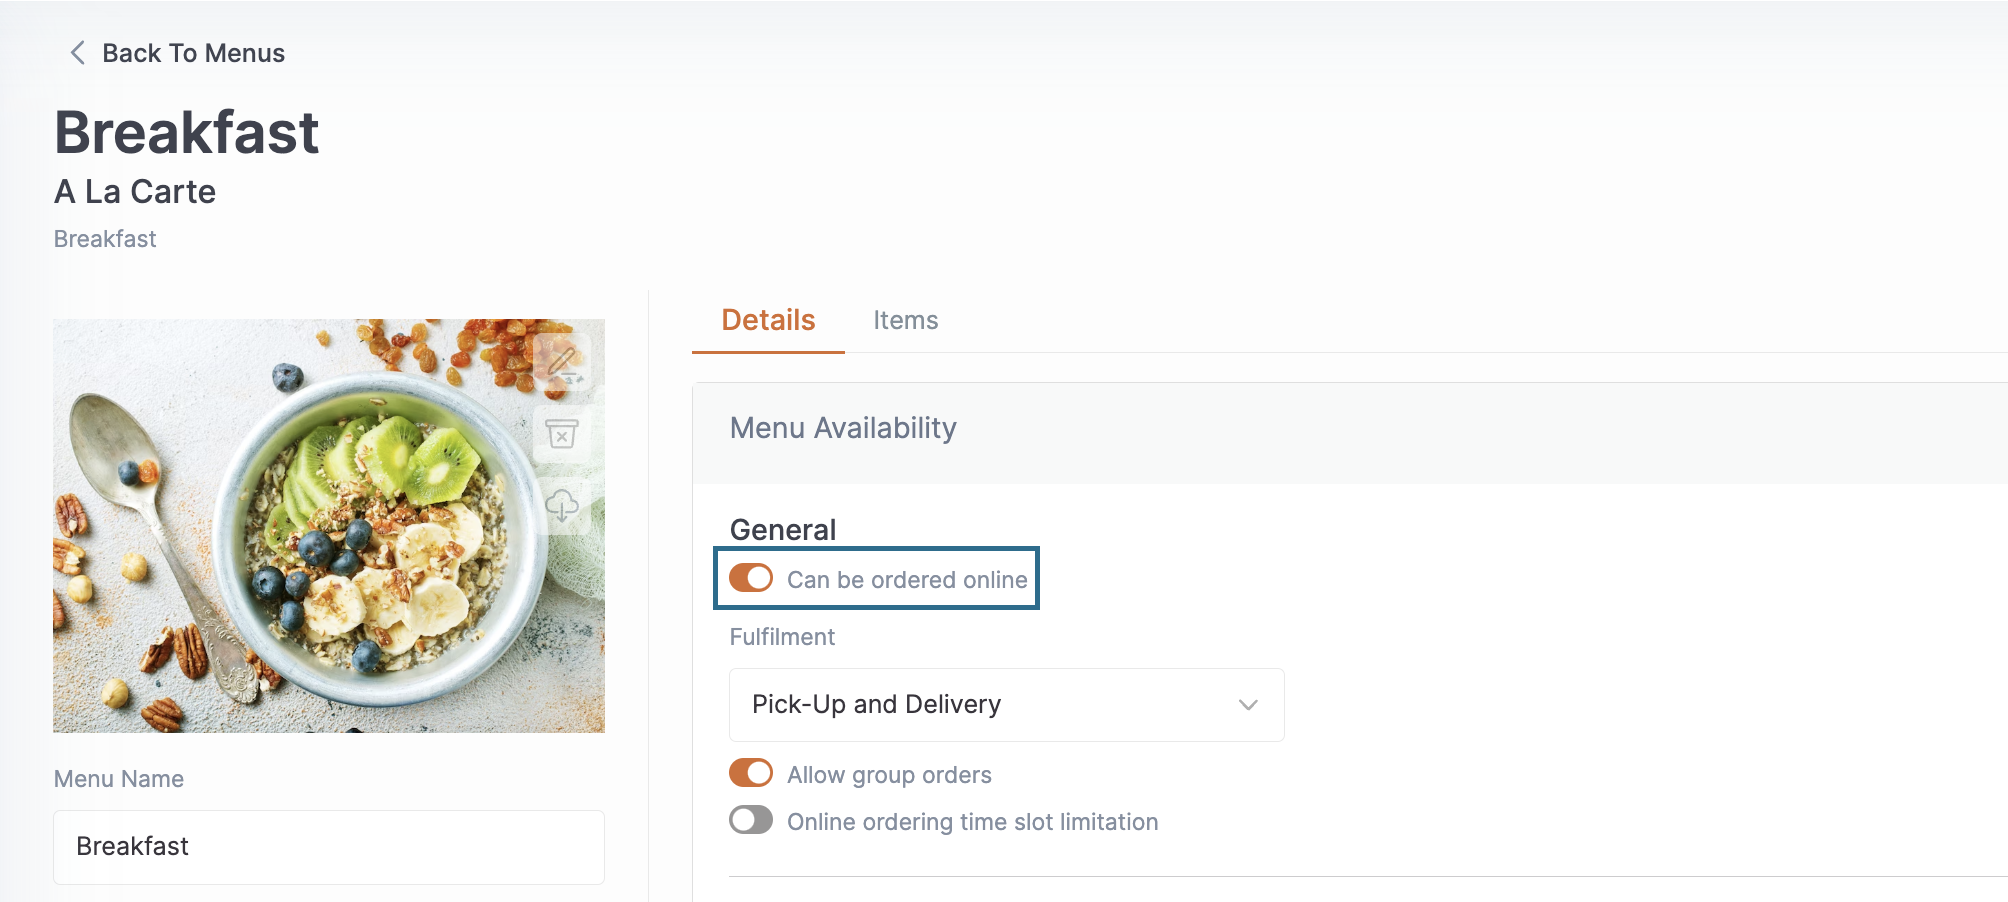The height and width of the screenshot is (902, 2008).
Task: Click the breakfast bowl menu photo
Action: pyautogui.click(x=329, y=526)
